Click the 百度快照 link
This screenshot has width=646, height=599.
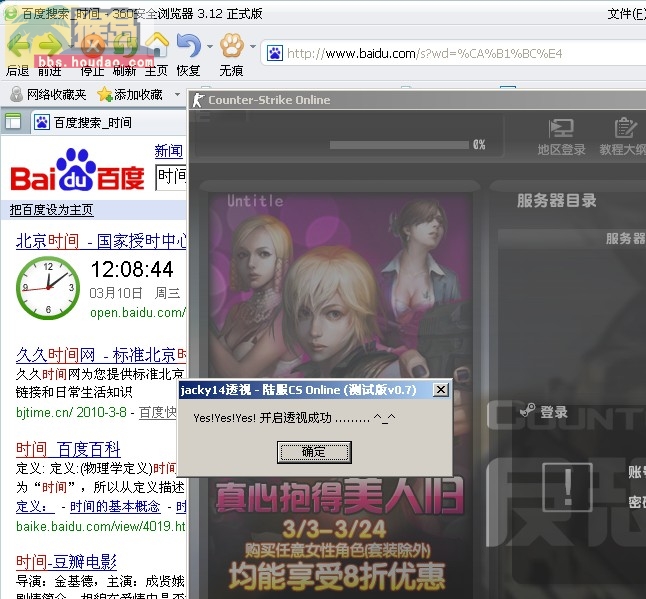tap(158, 412)
